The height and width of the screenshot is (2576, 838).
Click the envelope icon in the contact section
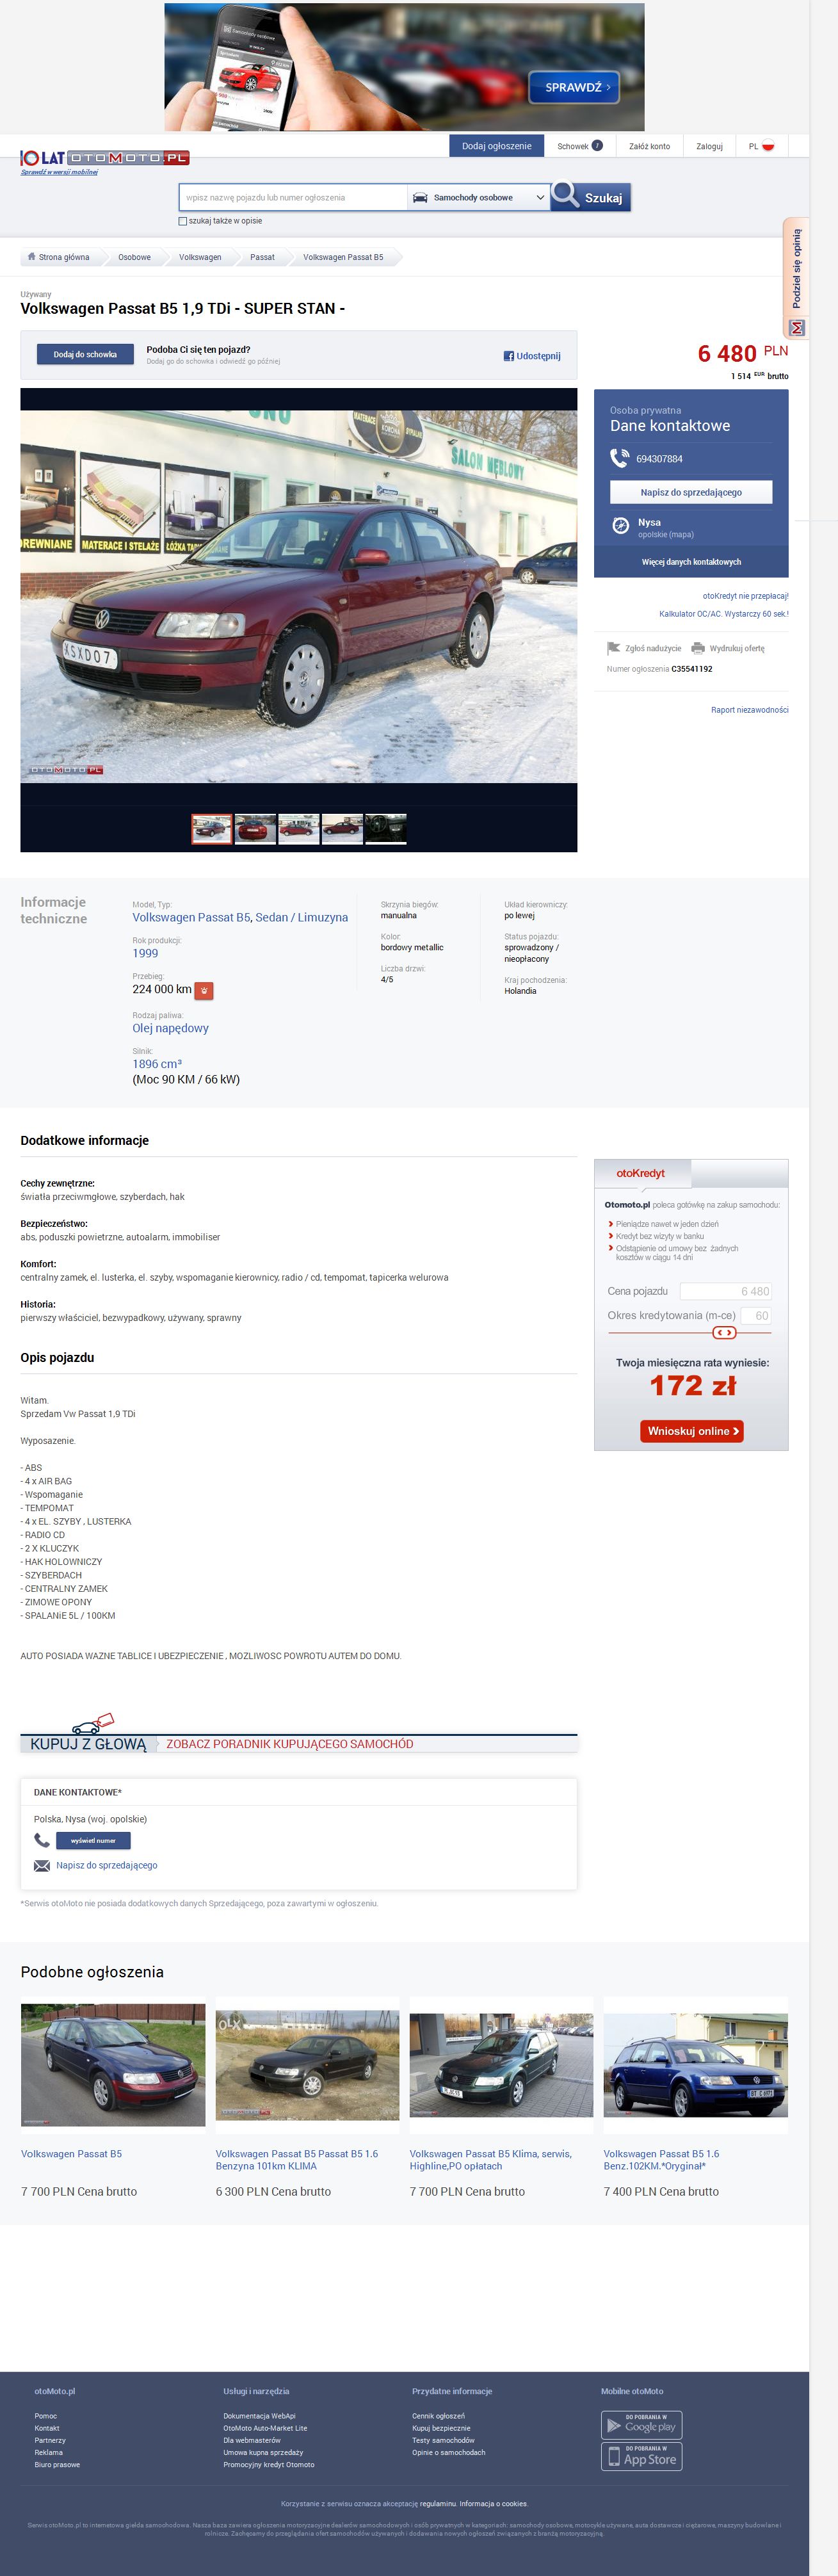42,1865
